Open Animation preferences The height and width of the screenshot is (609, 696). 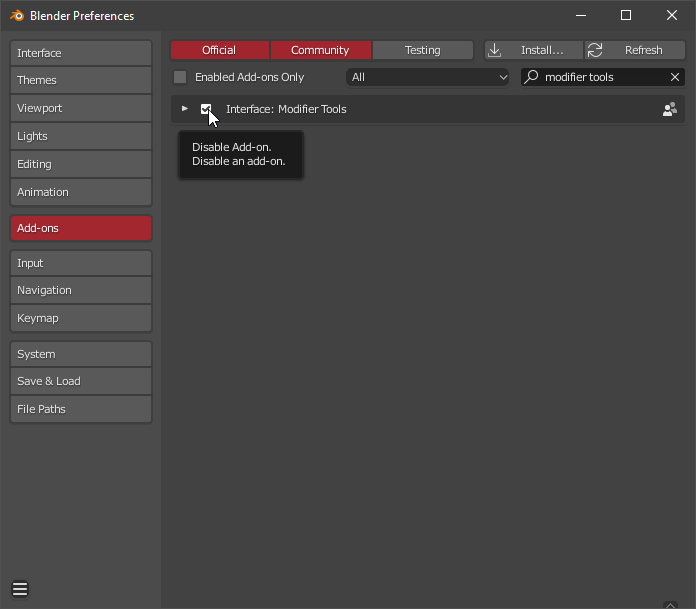pos(81,192)
